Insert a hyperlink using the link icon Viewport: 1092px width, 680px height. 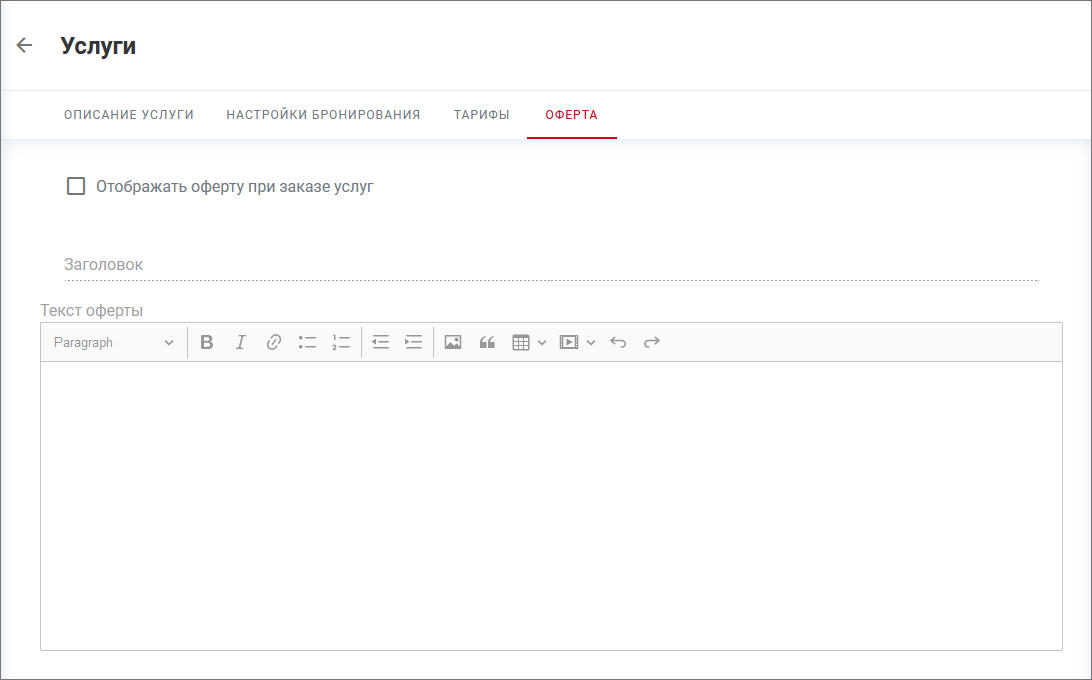pos(274,342)
